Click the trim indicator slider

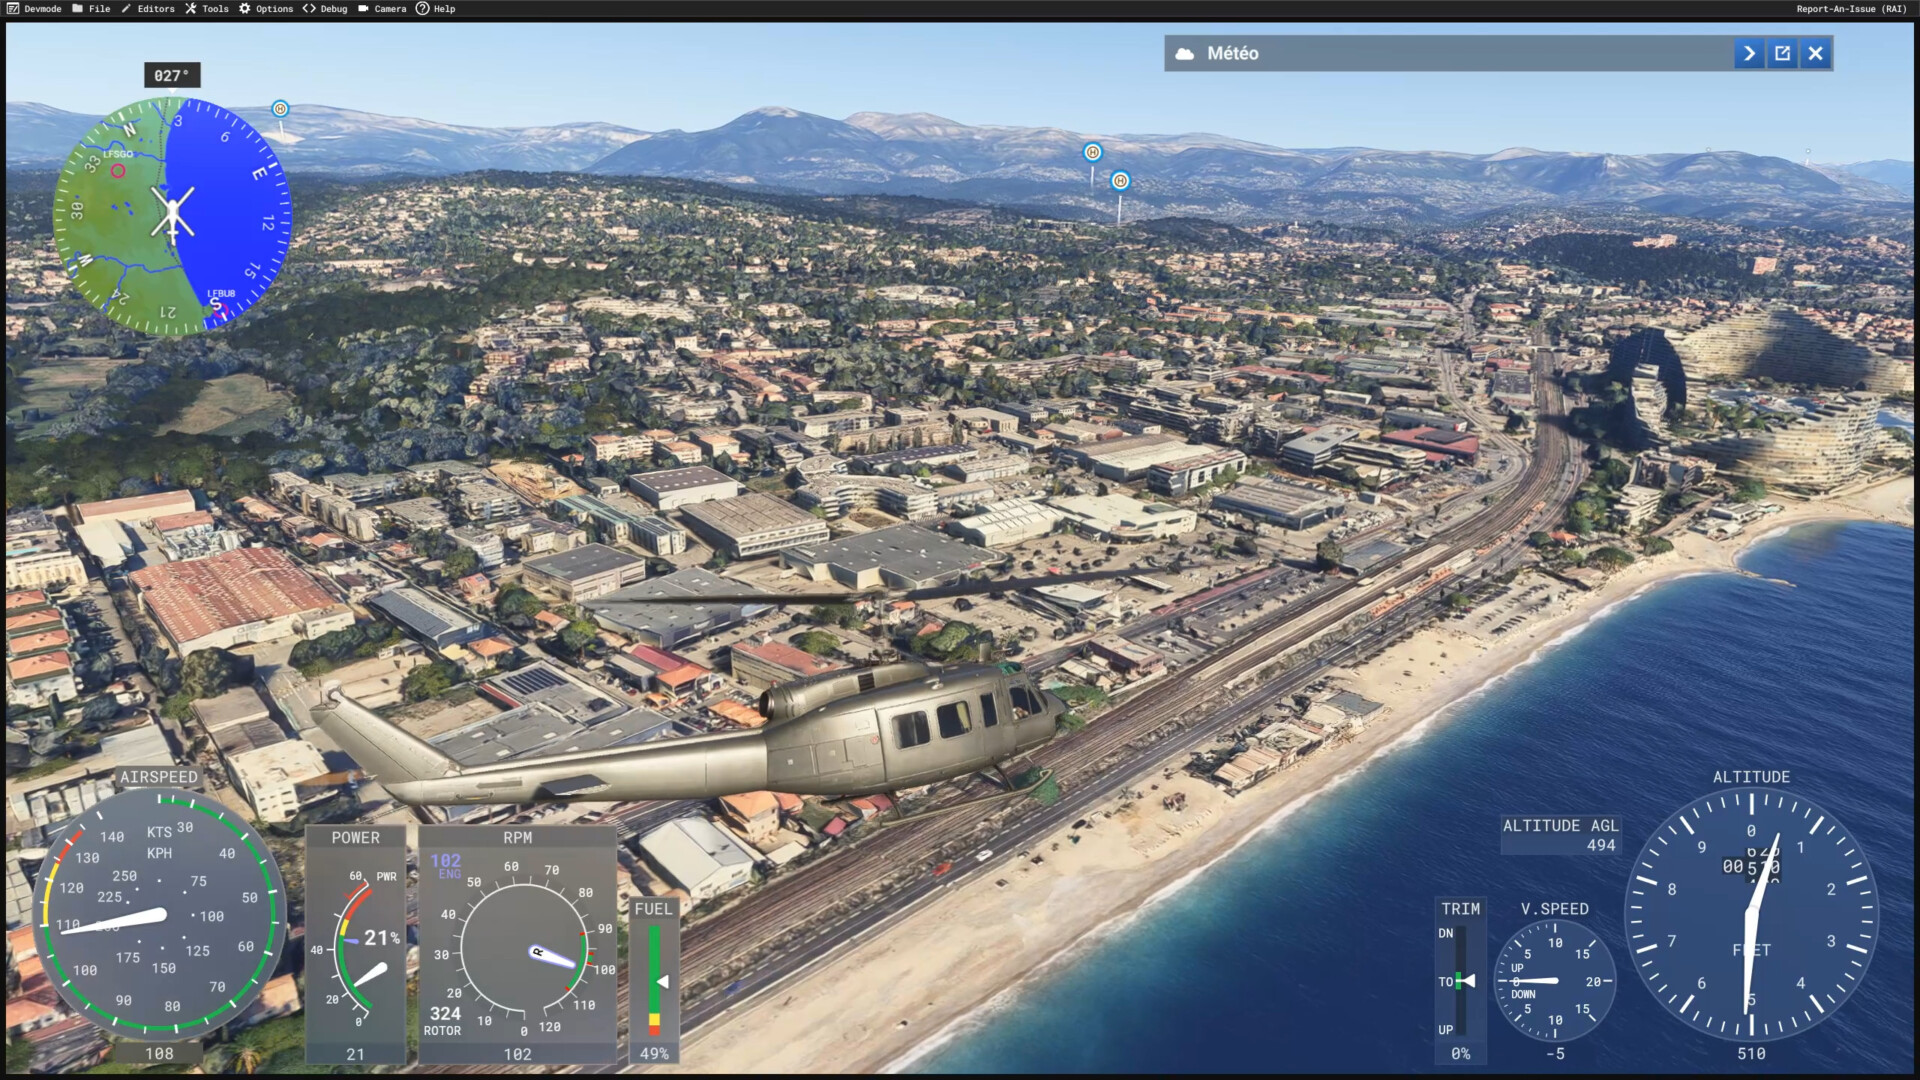click(x=1461, y=981)
